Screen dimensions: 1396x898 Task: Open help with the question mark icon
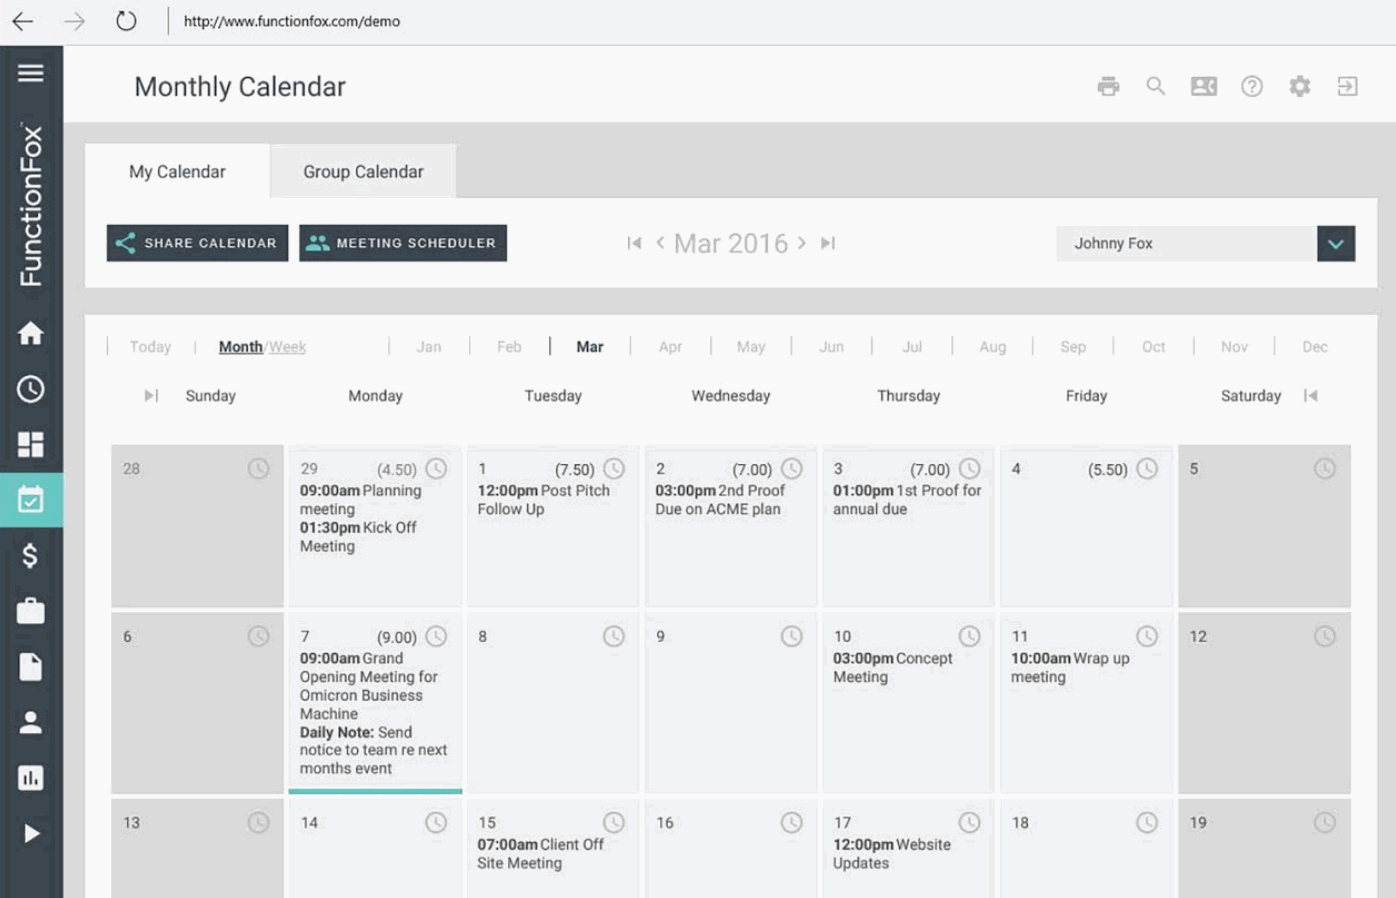pos(1252,86)
